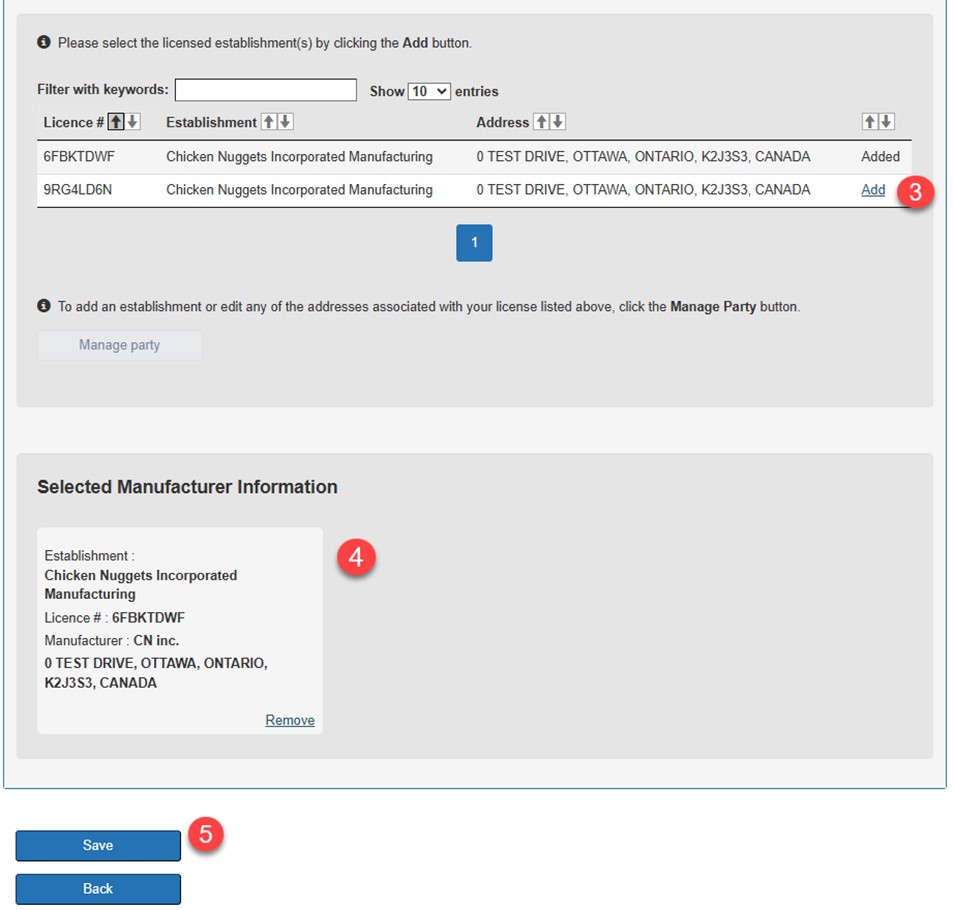Sort the status column descending

click(x=886, y=122)
